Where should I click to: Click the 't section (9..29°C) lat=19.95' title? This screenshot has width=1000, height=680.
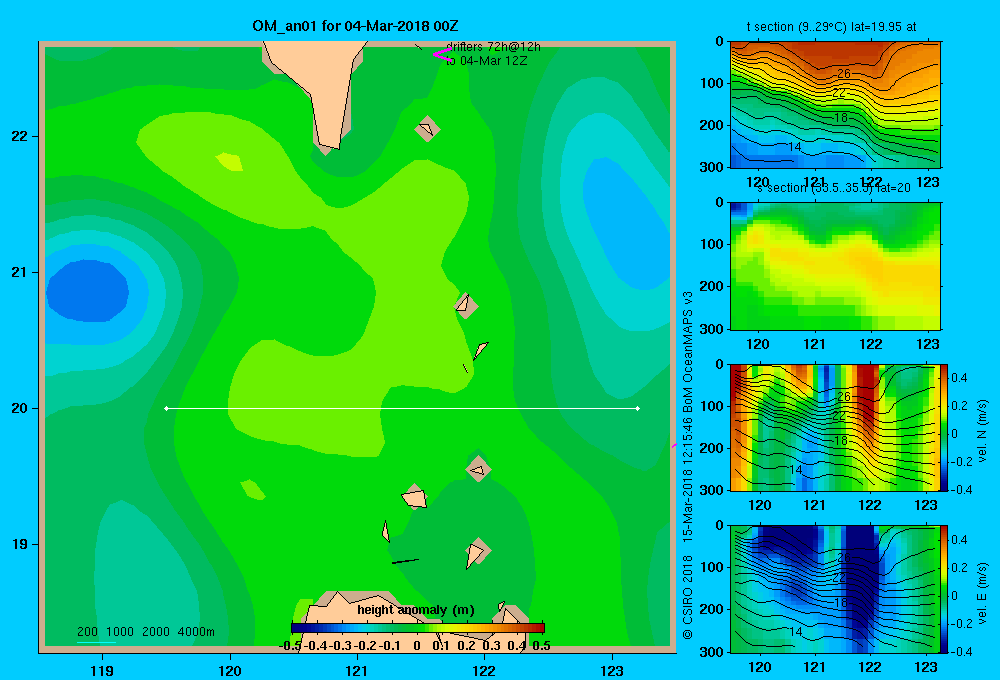(x=832, y=27)
